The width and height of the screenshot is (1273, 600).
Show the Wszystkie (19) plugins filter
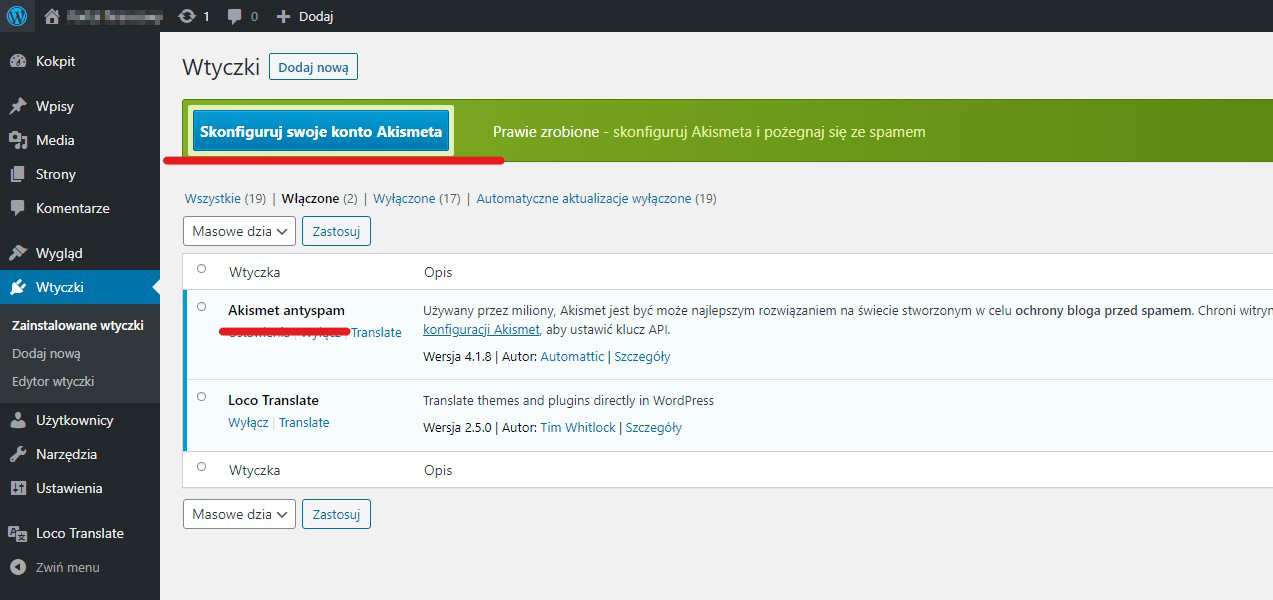coord(225,198)
